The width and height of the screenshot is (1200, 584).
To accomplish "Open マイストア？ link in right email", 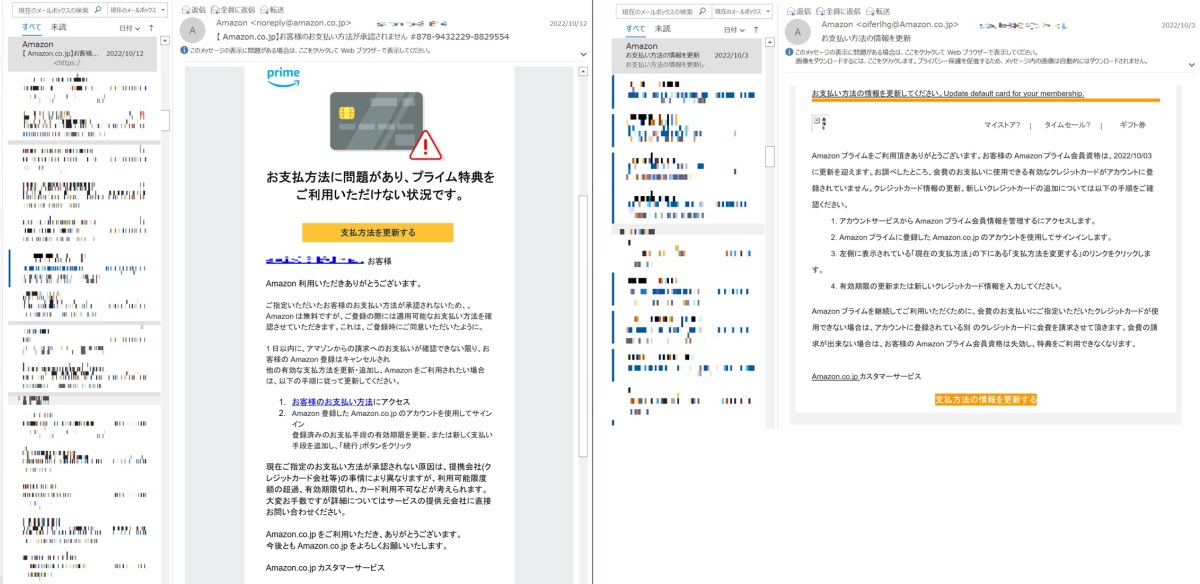I will tap(1003, 125).
